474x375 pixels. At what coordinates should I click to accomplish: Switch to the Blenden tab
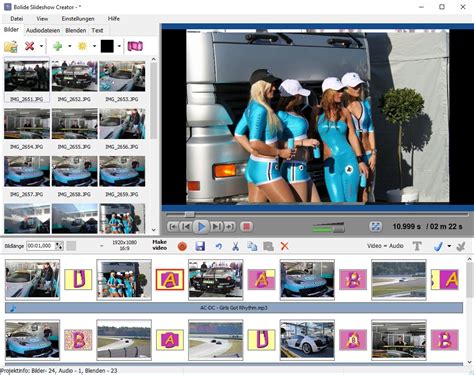pyautogui.click(x=76, y=30)
